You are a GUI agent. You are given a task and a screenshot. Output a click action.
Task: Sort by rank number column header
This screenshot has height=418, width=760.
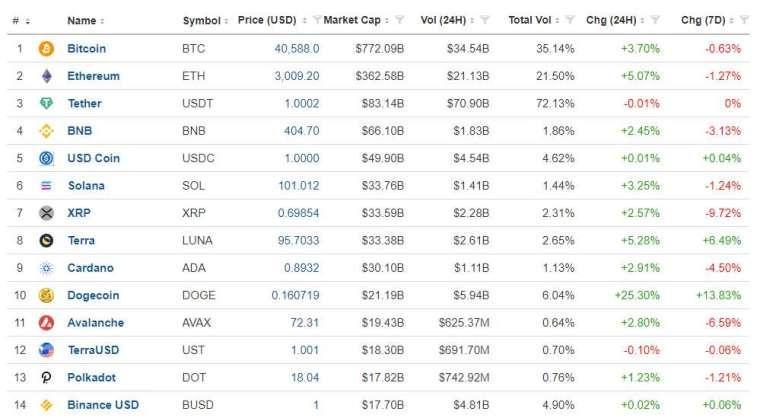coord(18,20)
